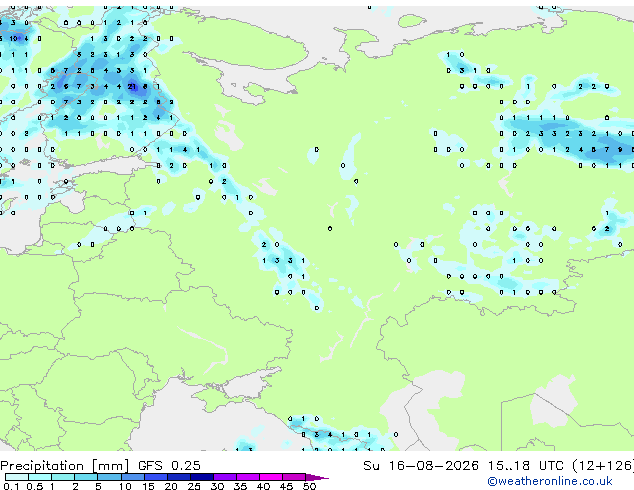Pick the 35 mm legend color swatch
Screen dimensions: 634x490
[247, 477]
